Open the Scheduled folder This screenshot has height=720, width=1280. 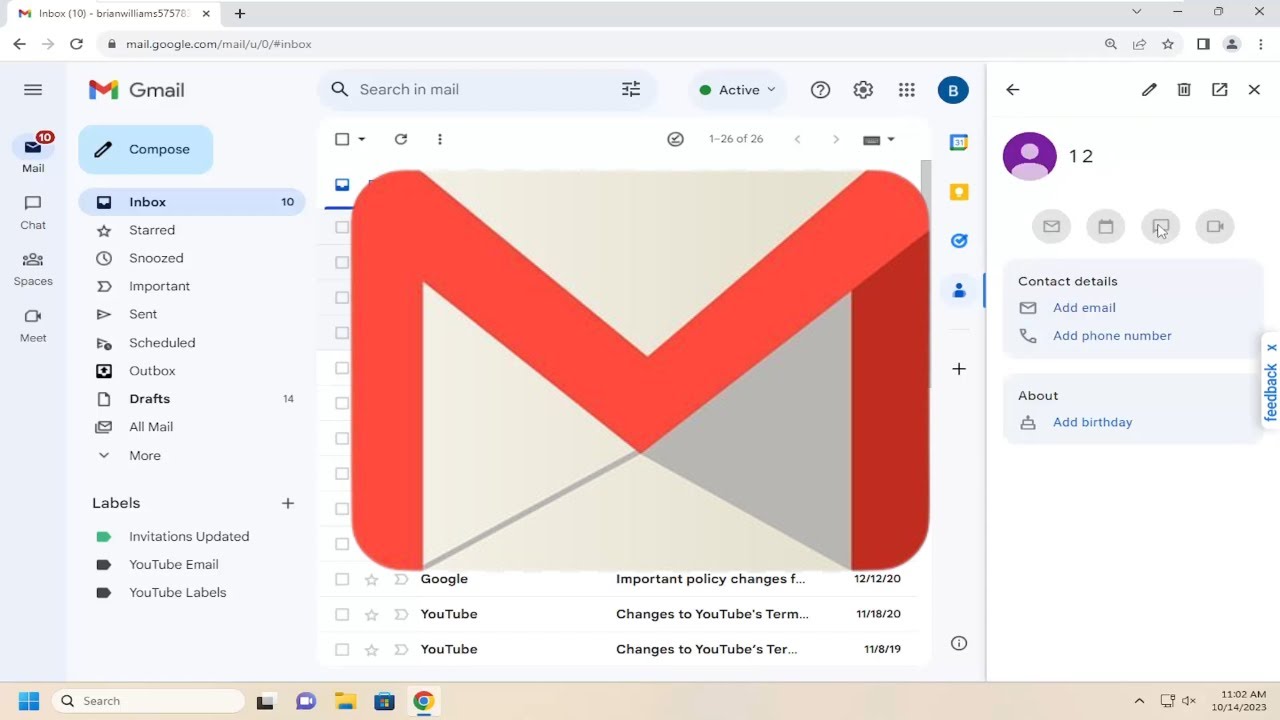coord(192,343)
